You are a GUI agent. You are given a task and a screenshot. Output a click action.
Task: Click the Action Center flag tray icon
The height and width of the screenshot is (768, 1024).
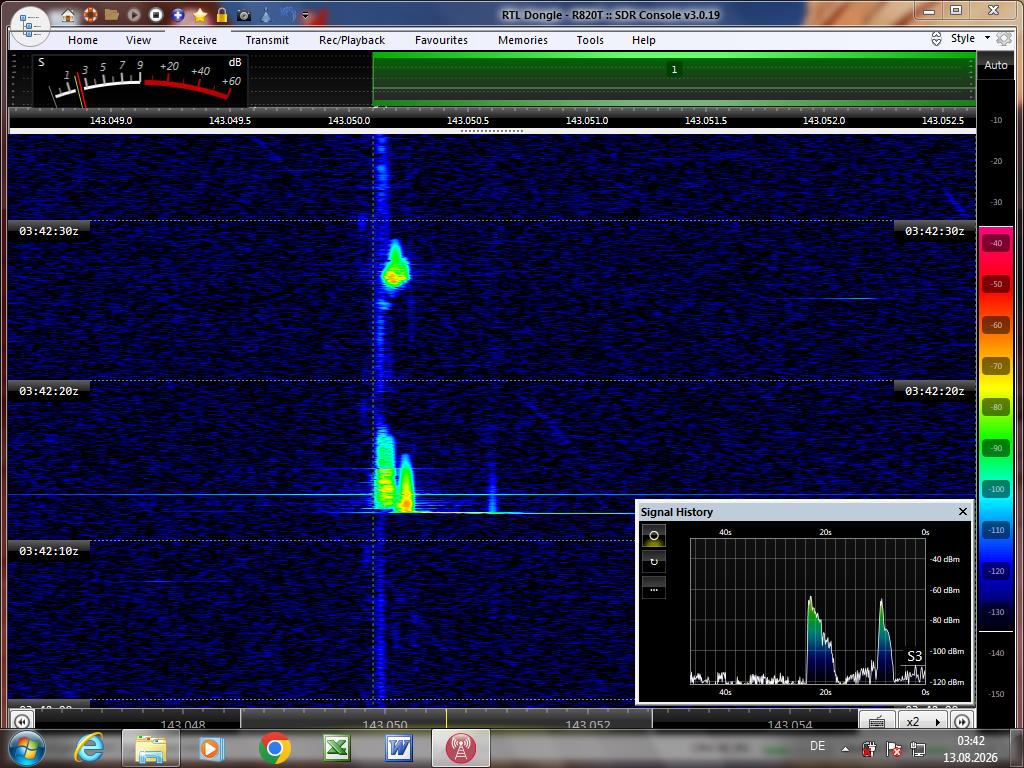[x=893, y=749]
